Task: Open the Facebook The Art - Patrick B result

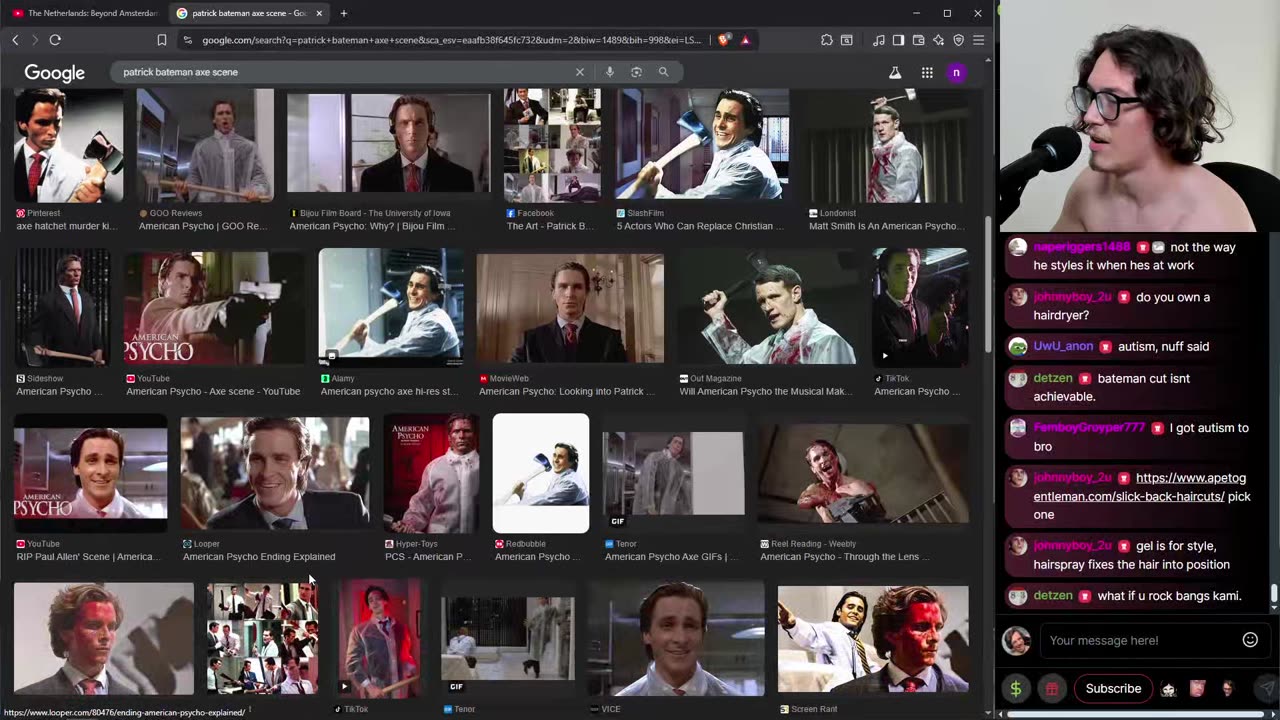Action: click(x=550, y=226)
